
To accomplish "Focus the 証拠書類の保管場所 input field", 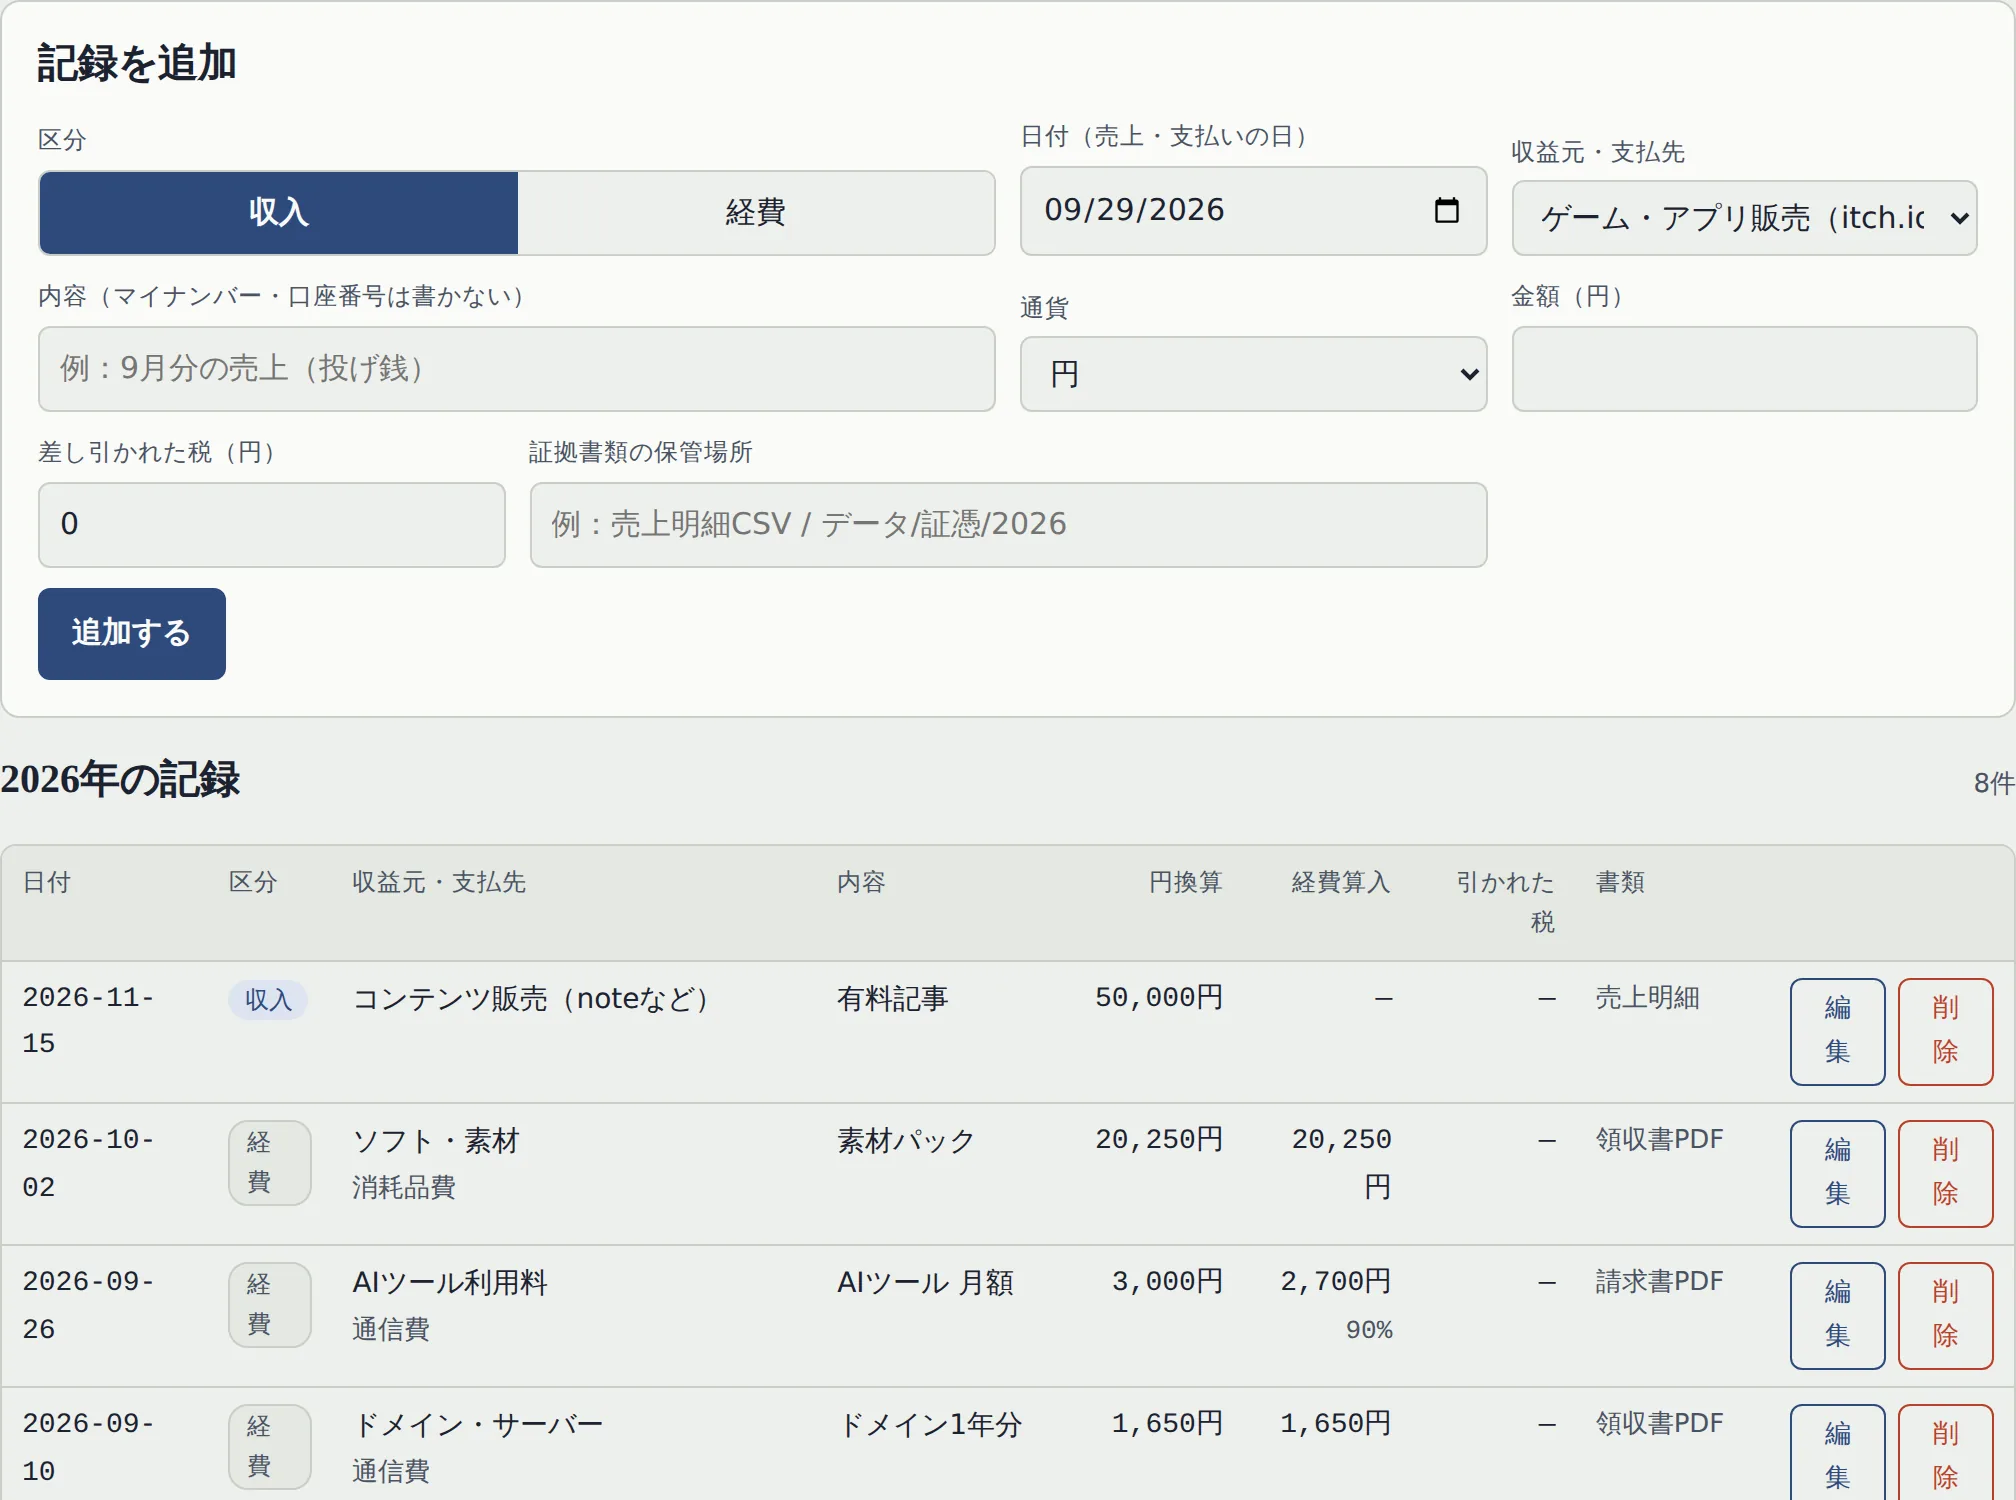I will pyautogui.click(x=1008, y=525).
